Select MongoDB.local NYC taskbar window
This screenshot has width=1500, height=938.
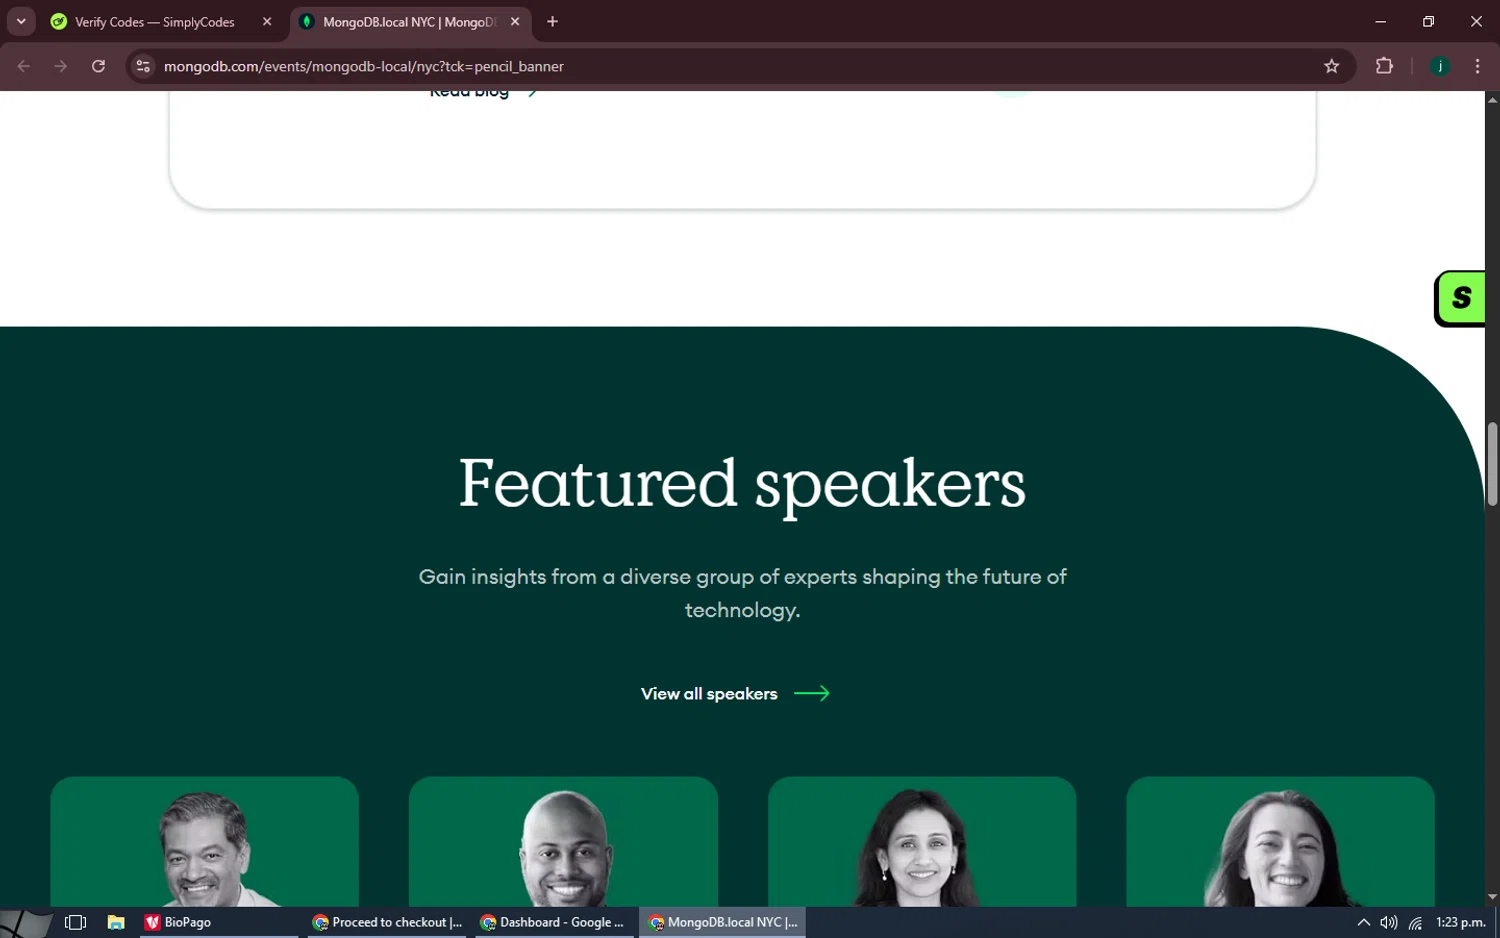point(722,922)
